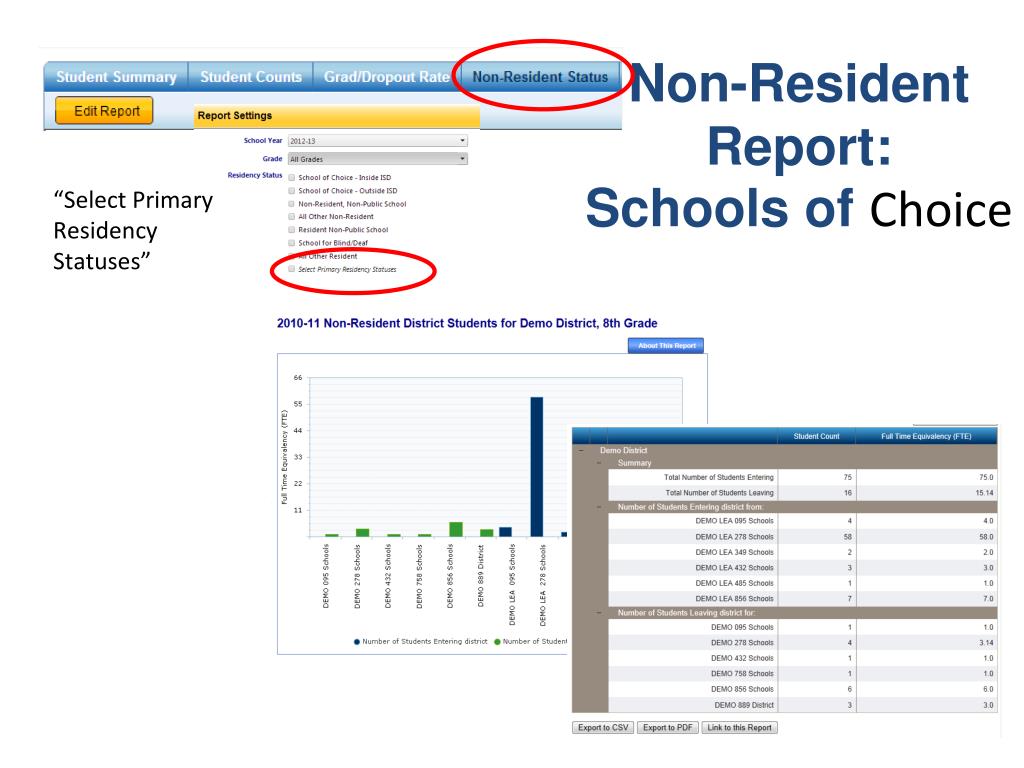The width and height of the screenshot is (1024, 768).
Task: Click Export to PDF button
Action: point(667,728)
